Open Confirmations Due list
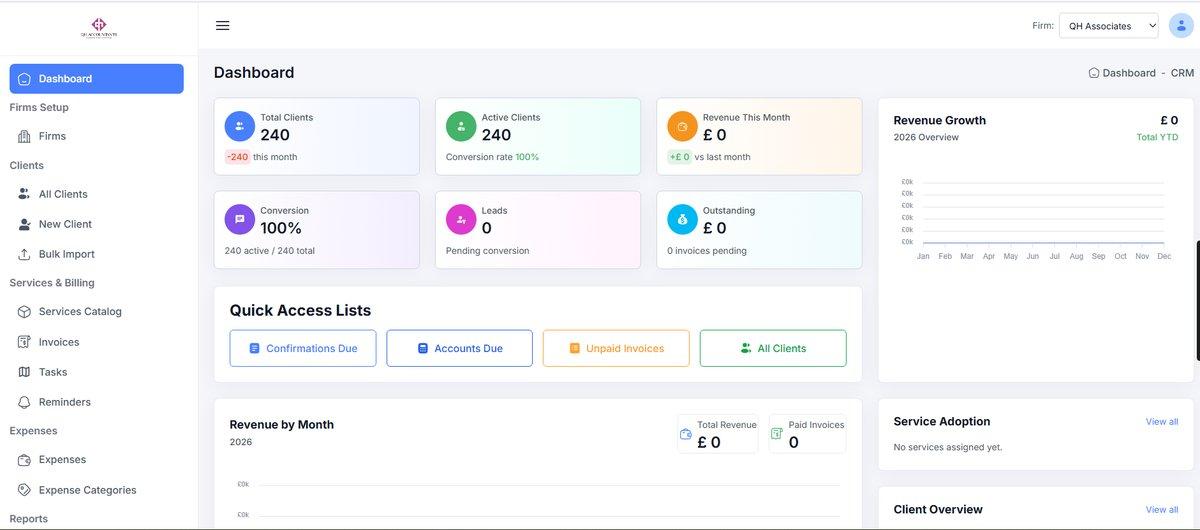This screenshot has height=530, width=1200. (x=303, y=348)
